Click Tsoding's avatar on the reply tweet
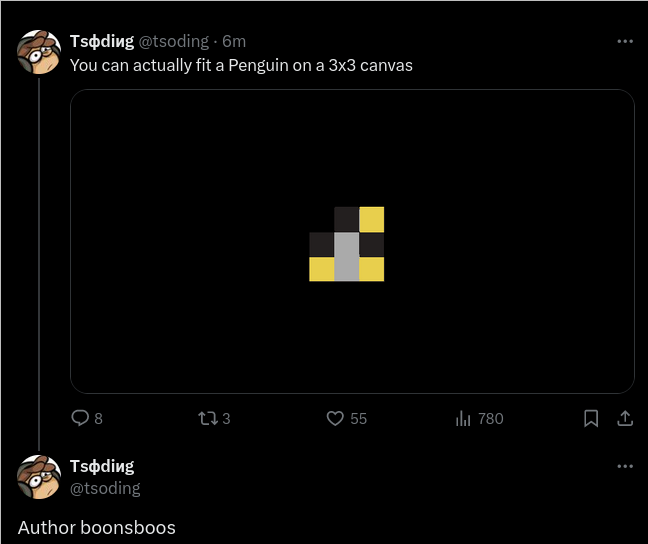This screenshot has width=648, height=544. pyautogui.click(x=39, y=477)
